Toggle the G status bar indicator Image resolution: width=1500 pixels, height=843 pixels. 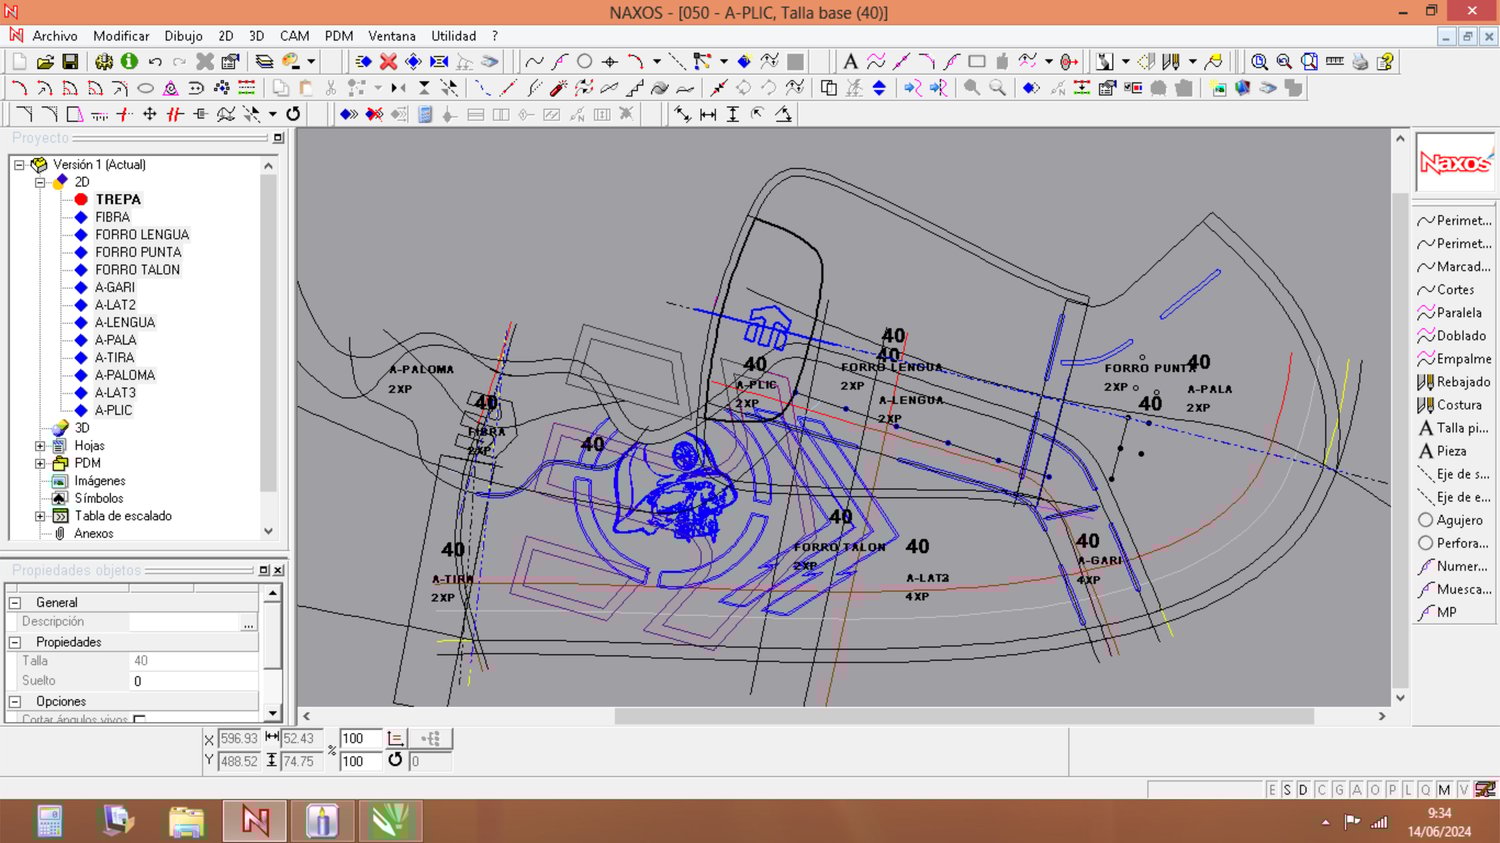point(1339,790)
